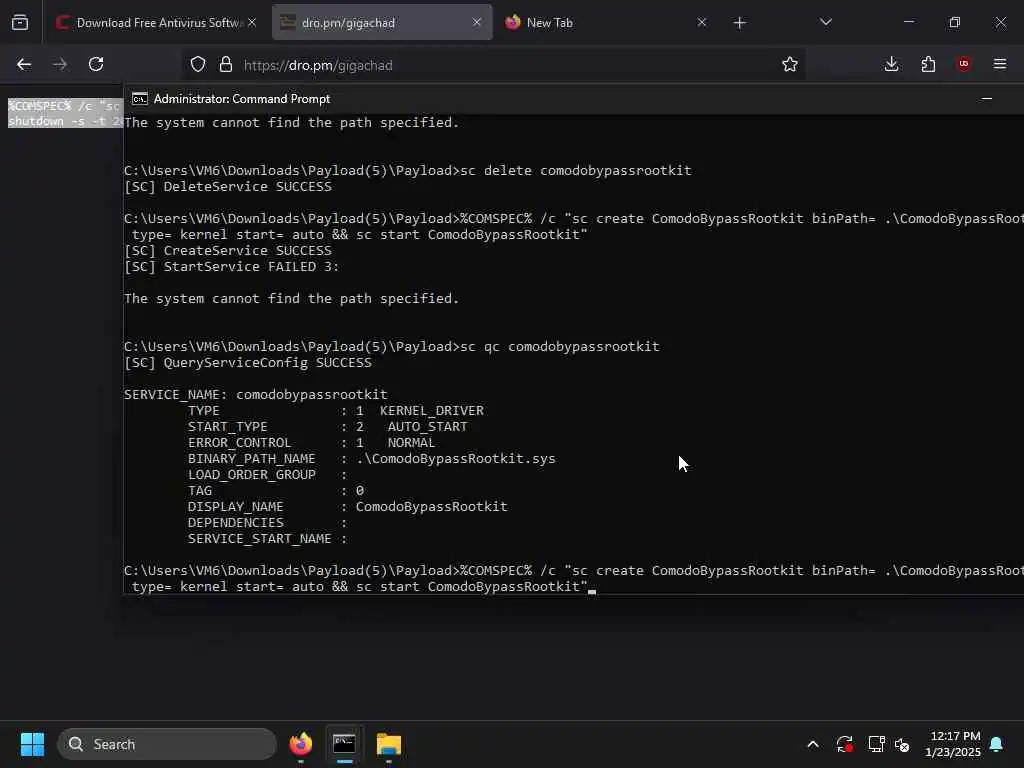Click the DISPLAY_NAME ComodoBypassRootkit value

point(431,507)
